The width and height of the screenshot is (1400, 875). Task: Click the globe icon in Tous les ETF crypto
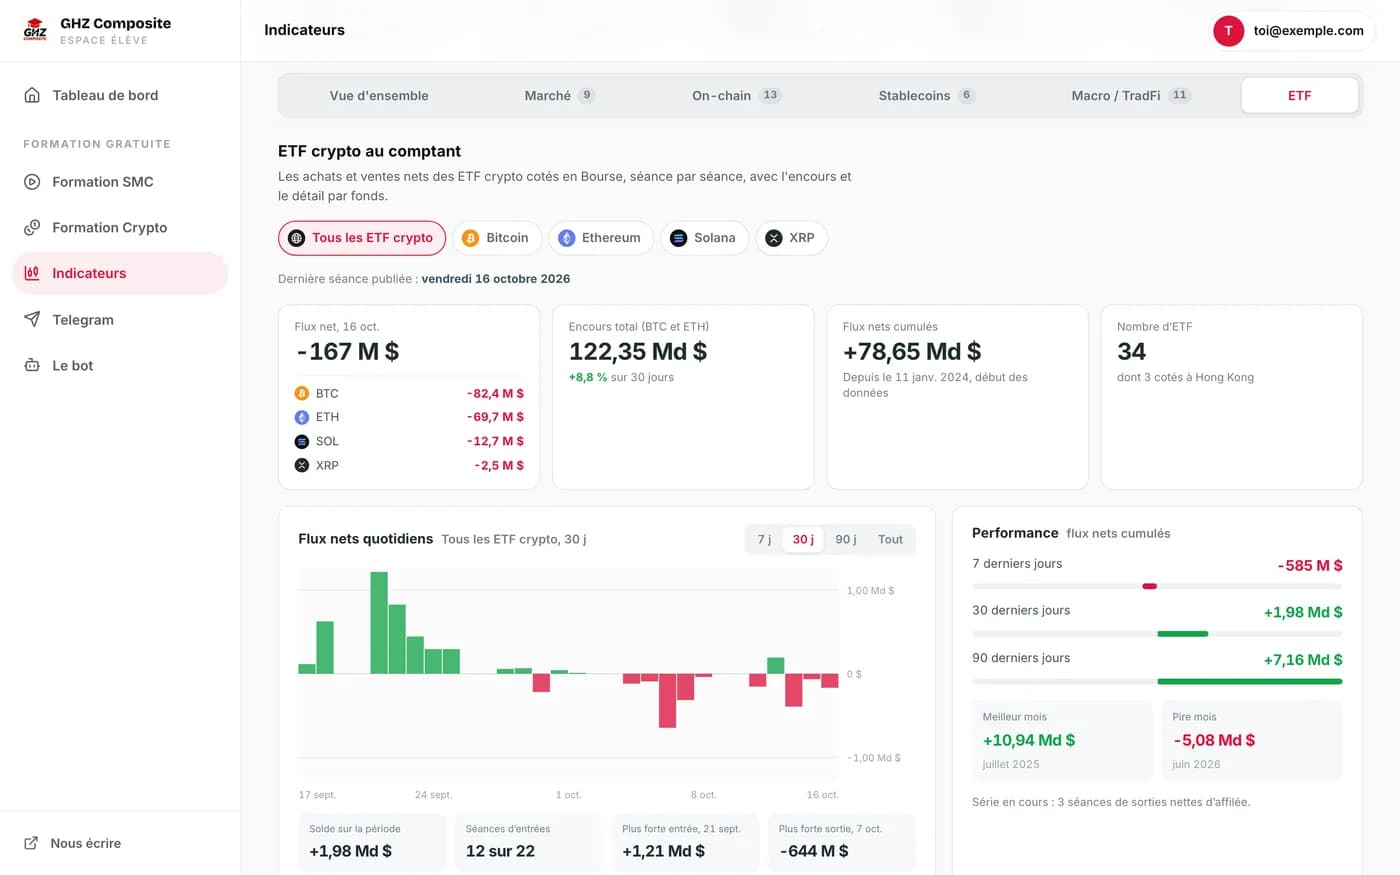(x=296, y=238)
